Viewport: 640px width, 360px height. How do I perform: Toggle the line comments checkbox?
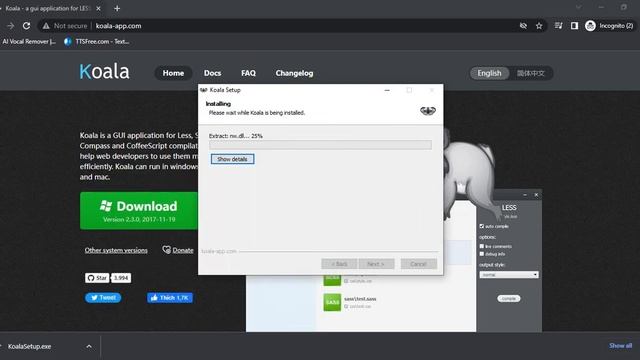pyautogui.click(x=482, y=246)
